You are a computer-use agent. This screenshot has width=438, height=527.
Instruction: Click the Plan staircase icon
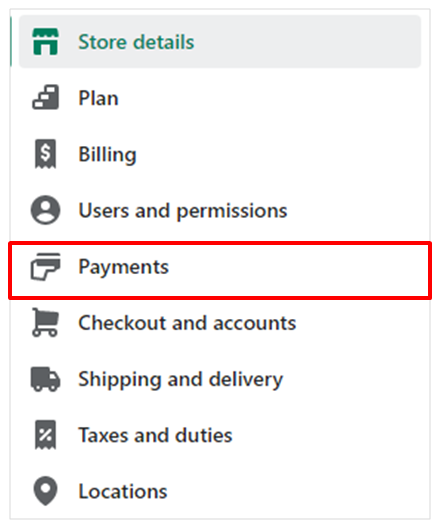(x=45, y=97)
